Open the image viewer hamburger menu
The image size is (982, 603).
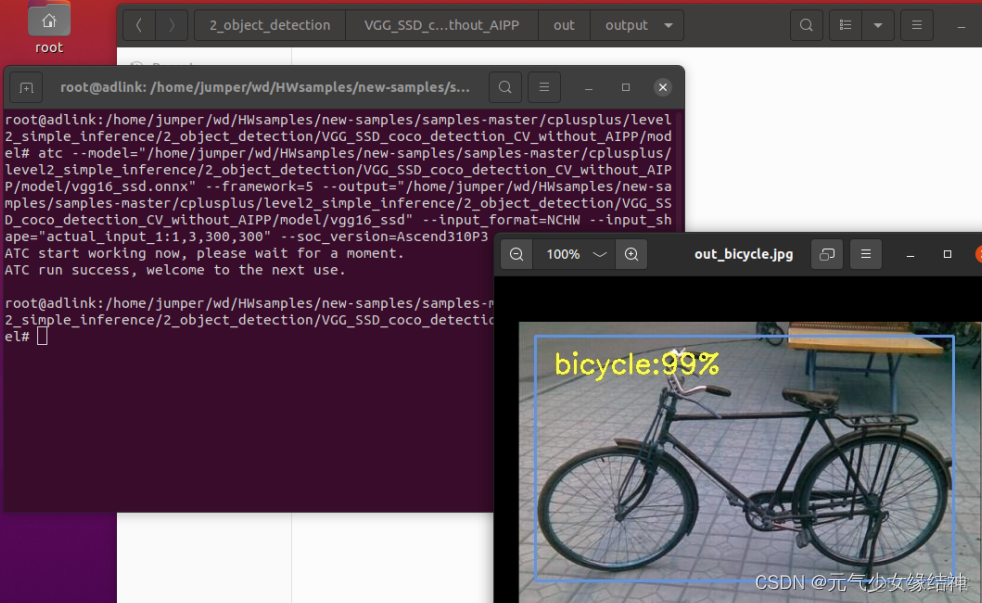pos(866,254)
